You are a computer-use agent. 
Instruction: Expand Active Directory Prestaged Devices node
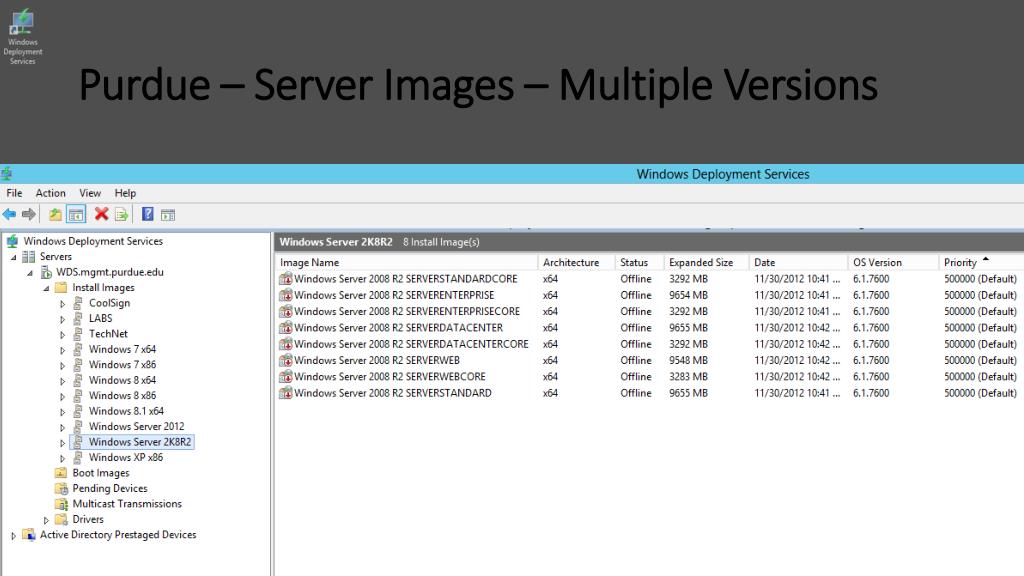click(14, 536)
